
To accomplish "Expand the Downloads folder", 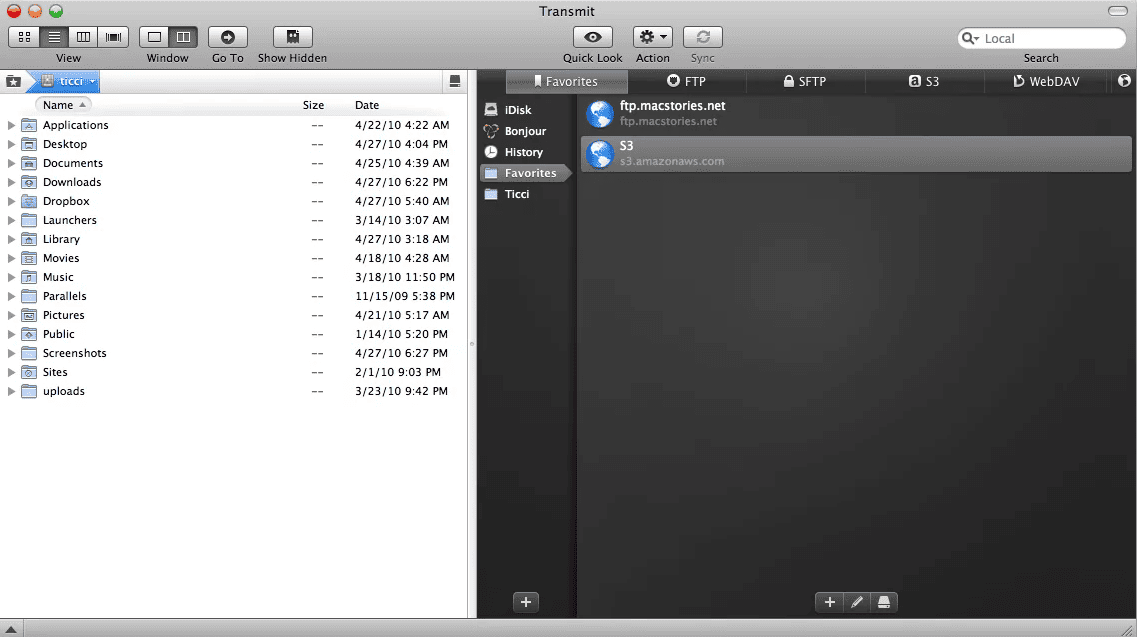I will point(11,182).
